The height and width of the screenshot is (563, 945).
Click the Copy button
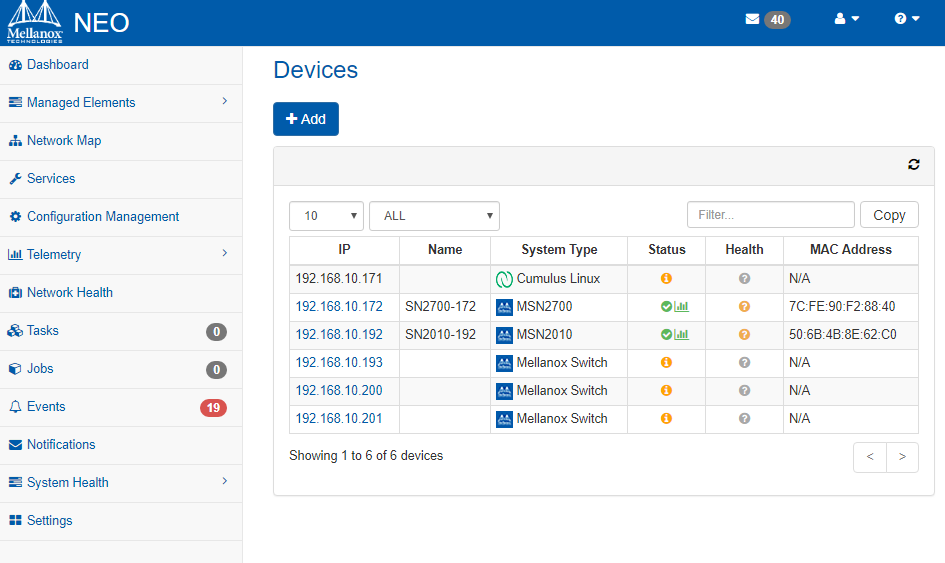889,215
